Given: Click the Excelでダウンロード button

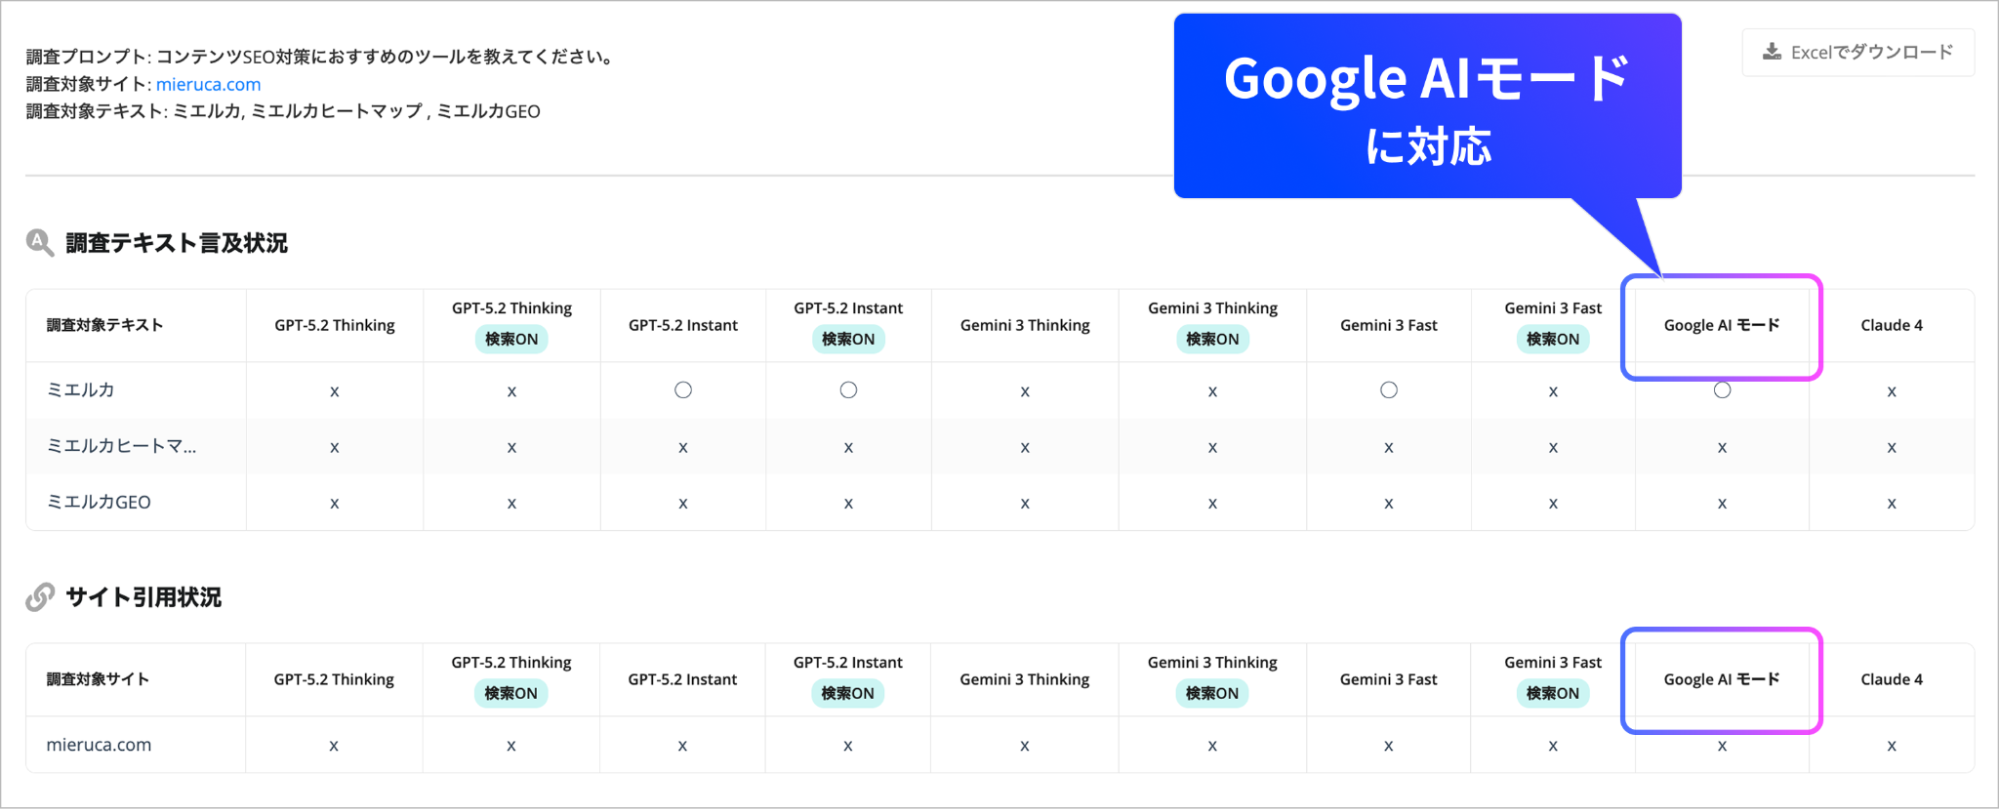Looking at the screenshot, I should pyautogui.click(x=1858, y=52).
